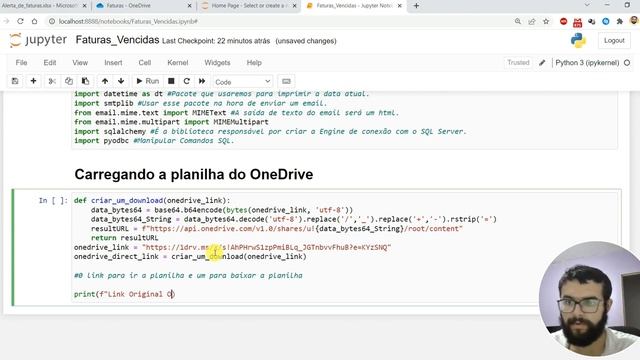Open the Widgets menu

217,63
